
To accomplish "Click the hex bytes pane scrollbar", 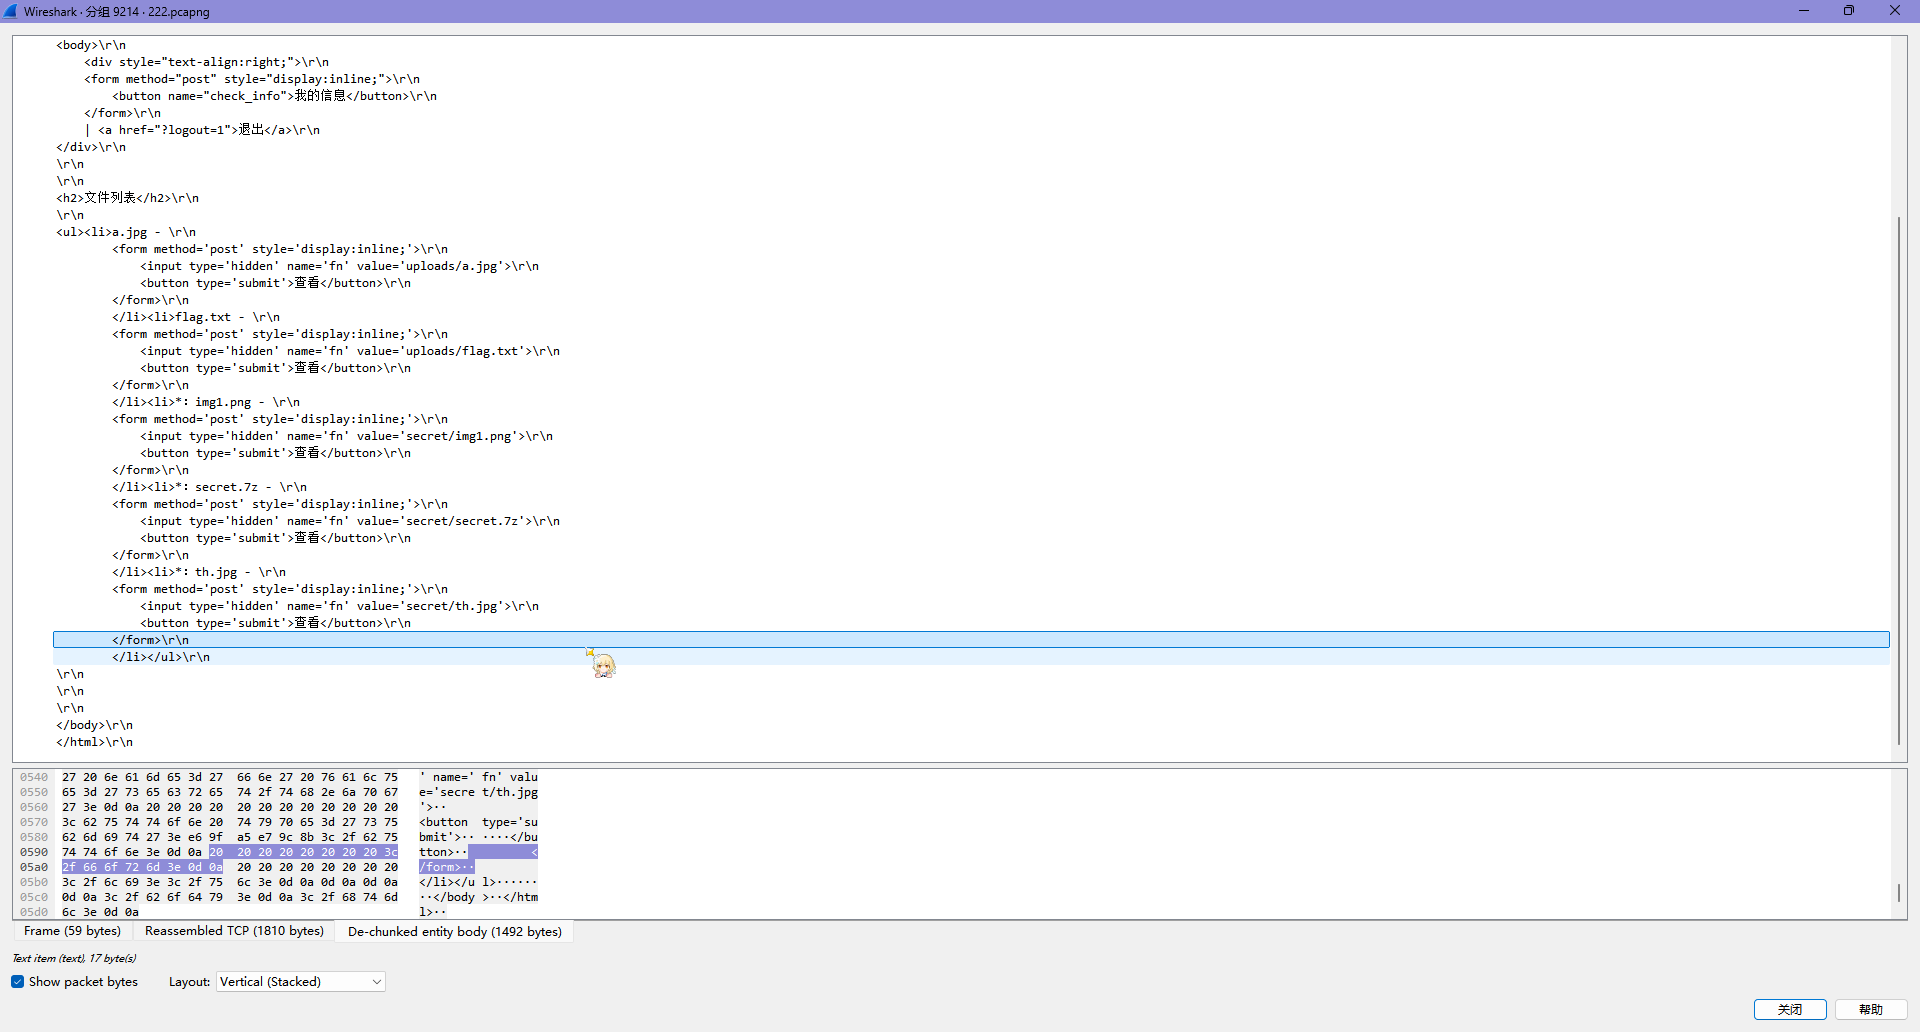I will 1898,892.
